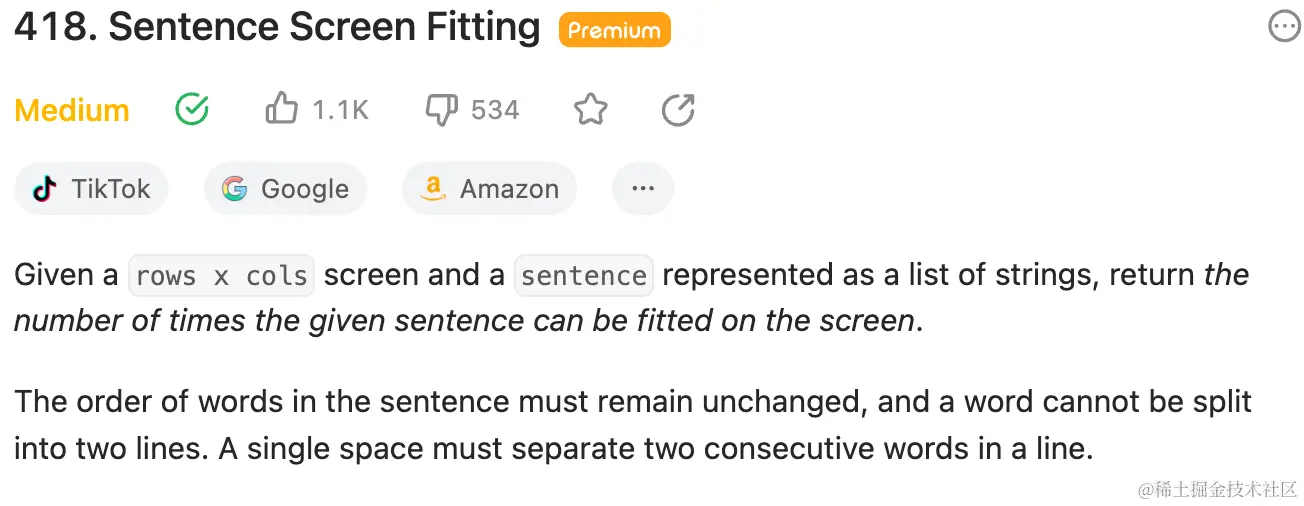The image size is (1304, 506).
Task: Select the TikTok company tag label
Action: pos(111,189)
